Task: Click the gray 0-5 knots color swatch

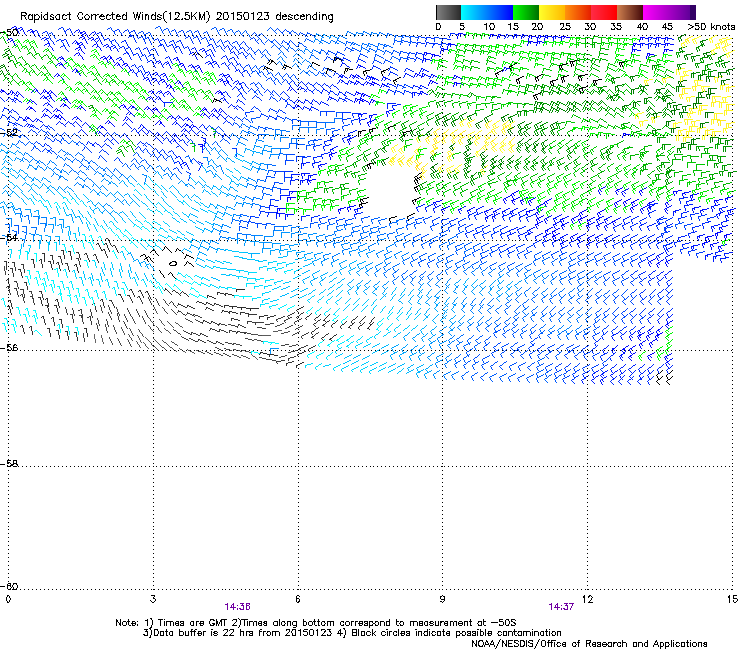Action: coord(448,12)
